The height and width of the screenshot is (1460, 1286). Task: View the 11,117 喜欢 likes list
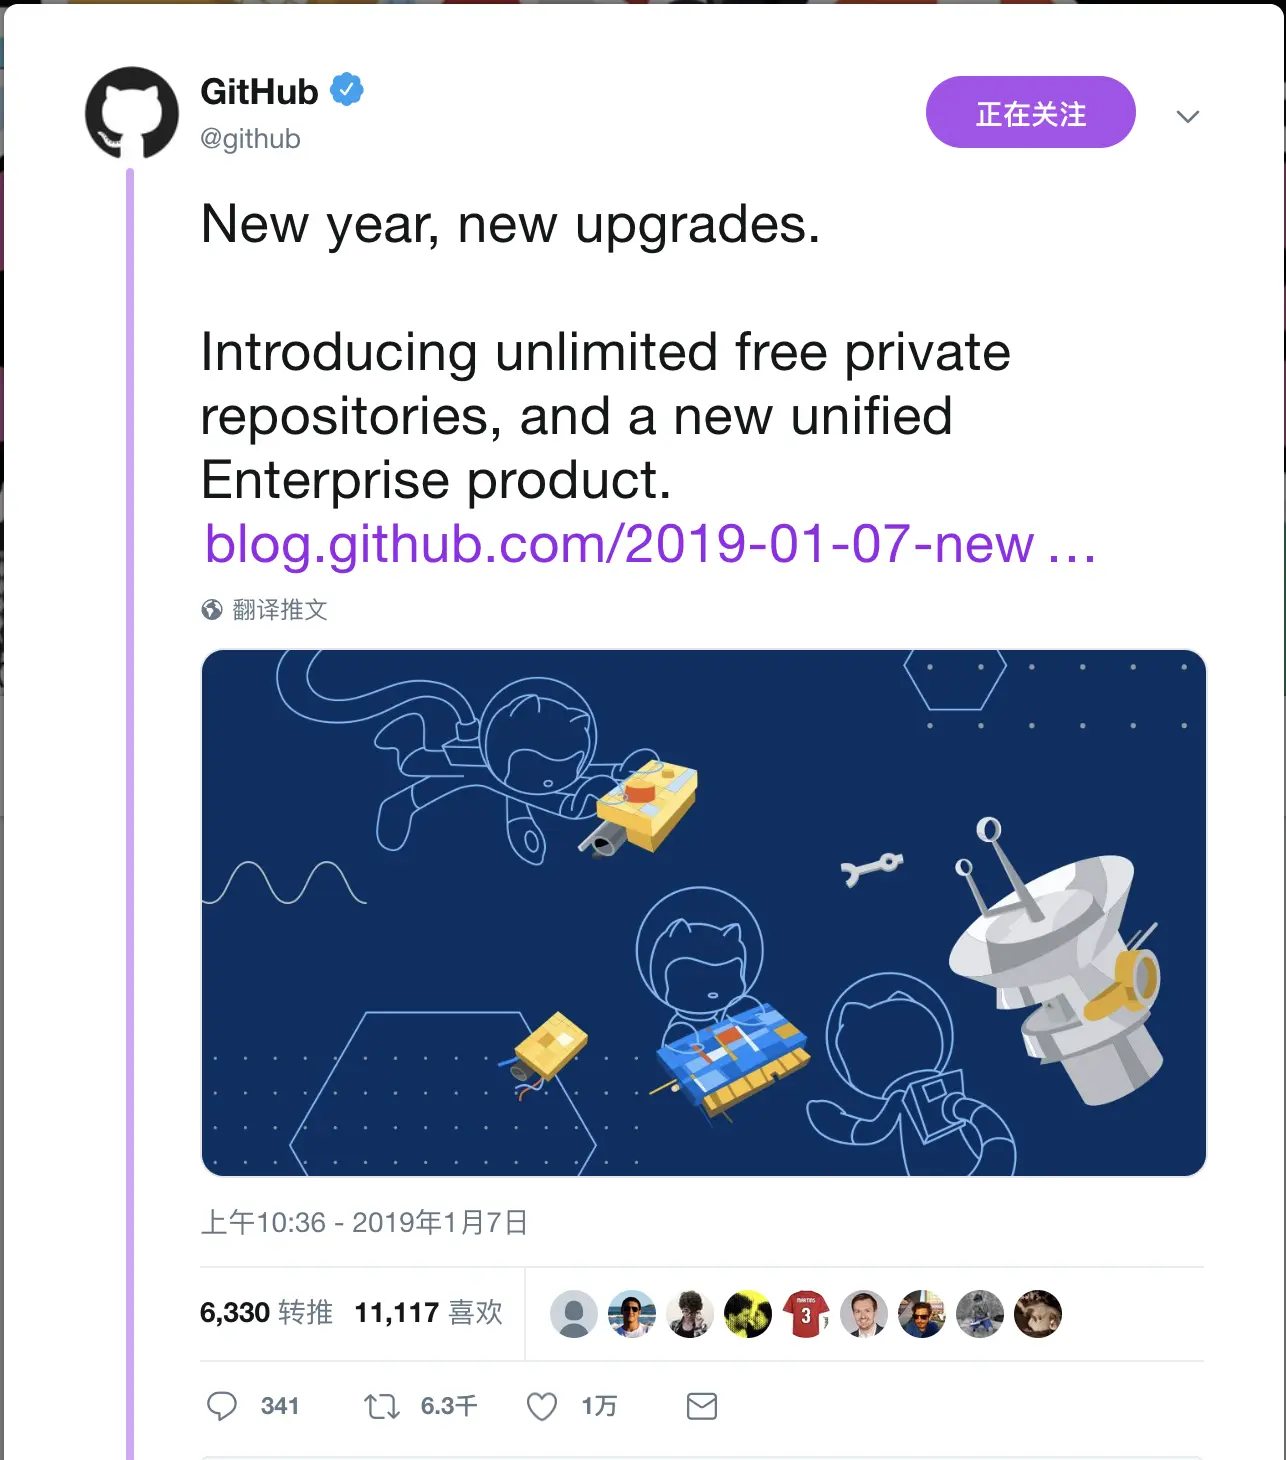pyautogui.click(x=429, y=1312)
